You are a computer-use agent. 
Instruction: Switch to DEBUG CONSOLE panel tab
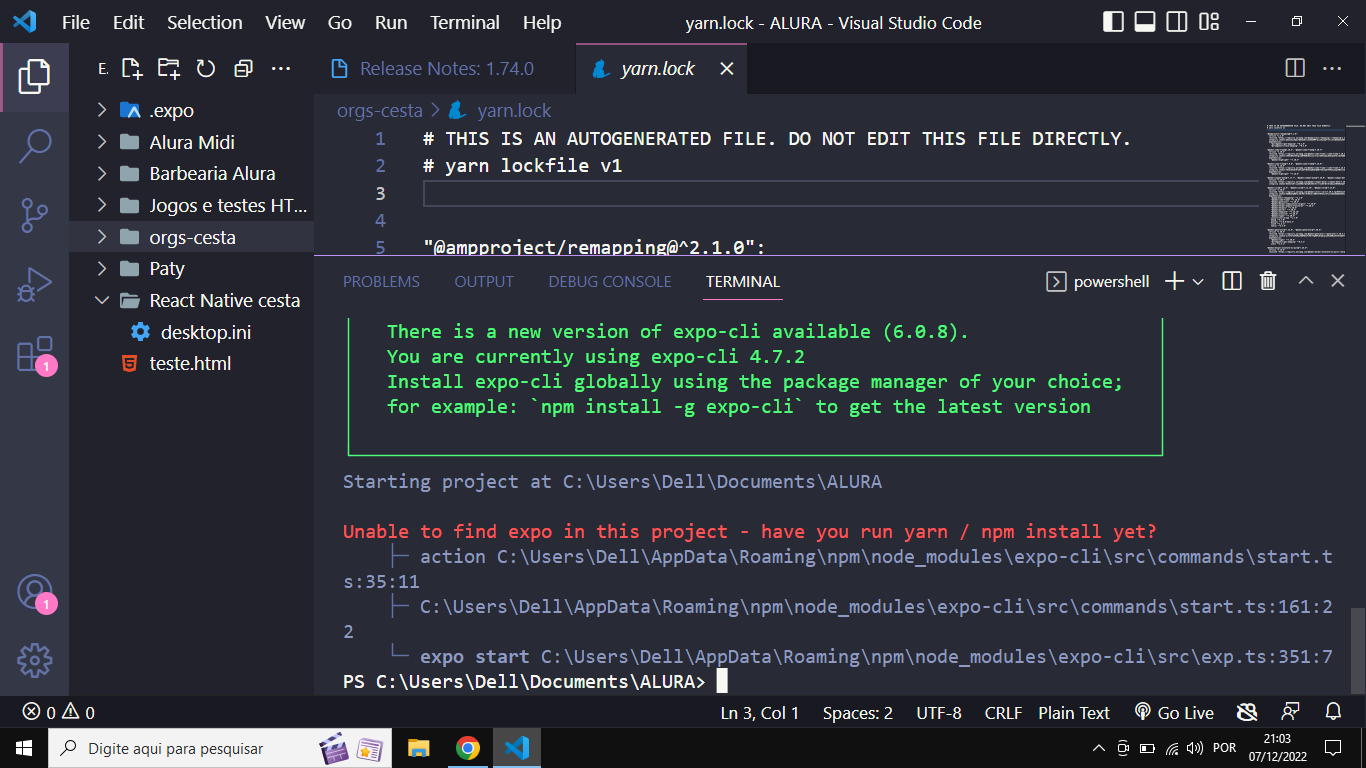[x=610, y=282]
